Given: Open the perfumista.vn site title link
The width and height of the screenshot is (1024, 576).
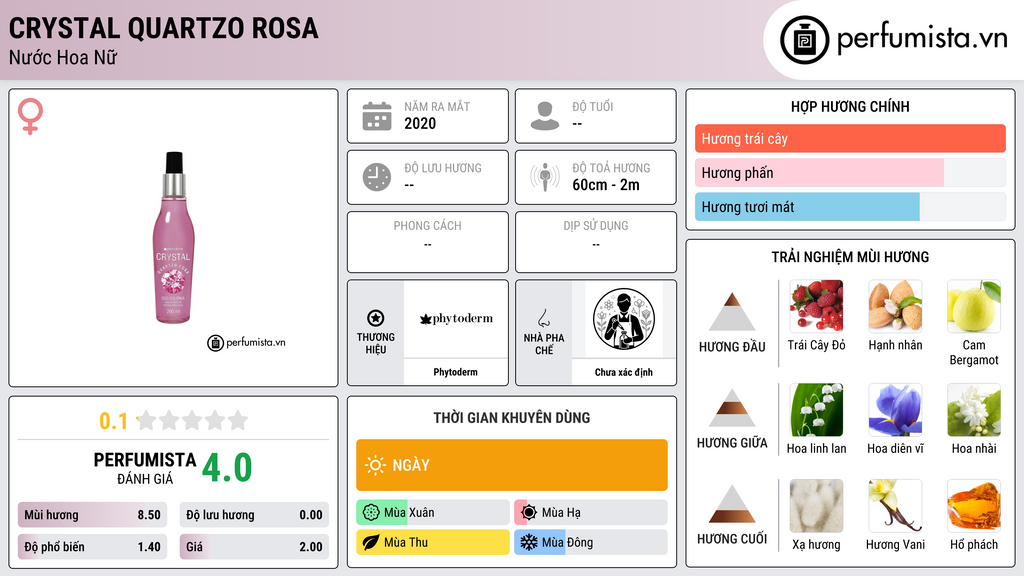Looking at the screenshot, I should [922, 38].
